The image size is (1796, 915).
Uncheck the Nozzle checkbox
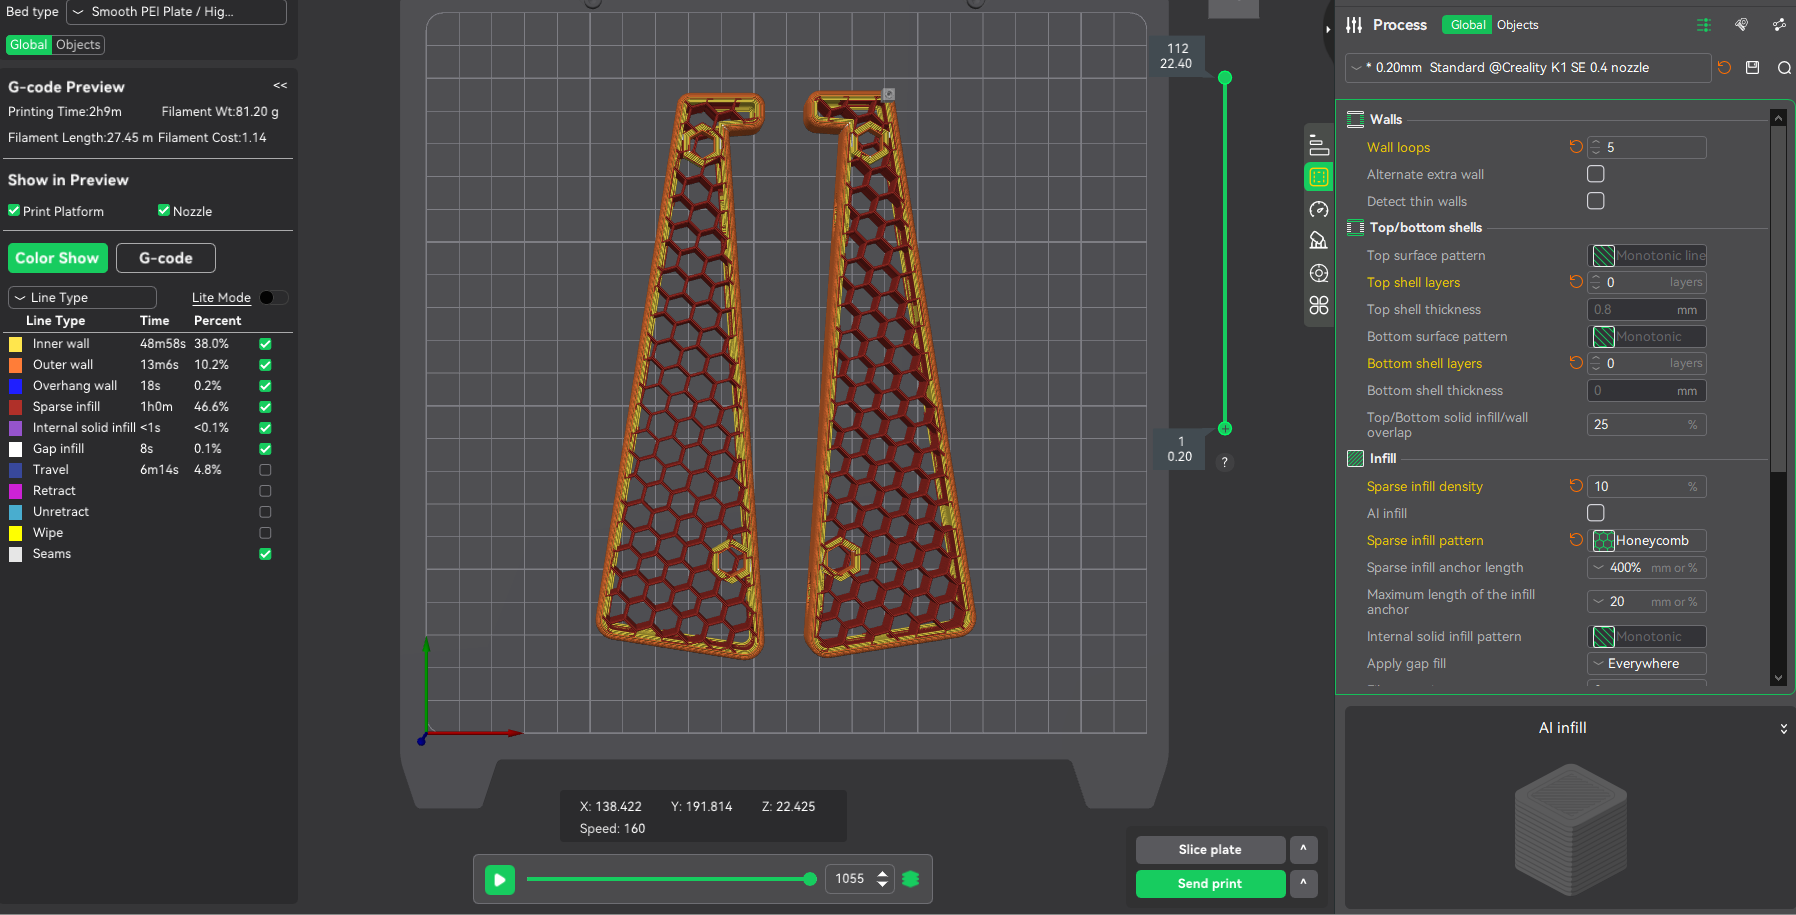coord(164,211)
